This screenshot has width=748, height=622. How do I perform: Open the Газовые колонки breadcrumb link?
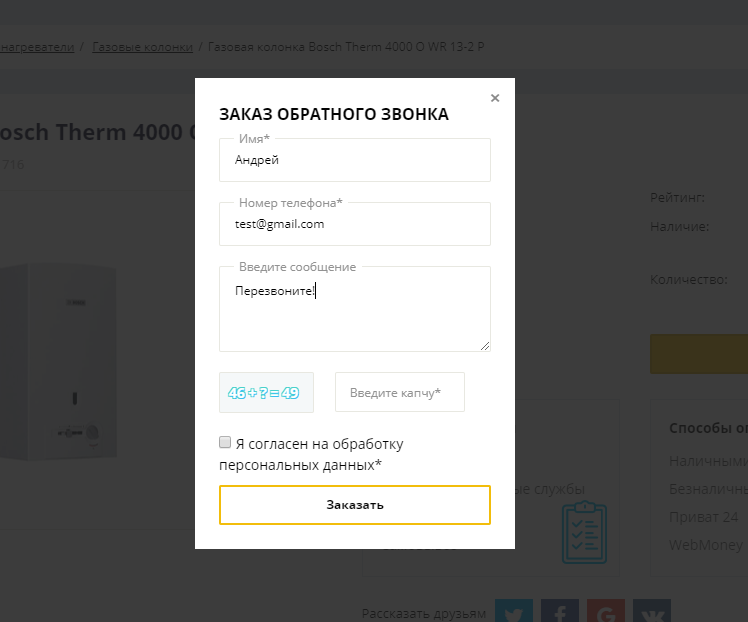[x=143, y=47]
